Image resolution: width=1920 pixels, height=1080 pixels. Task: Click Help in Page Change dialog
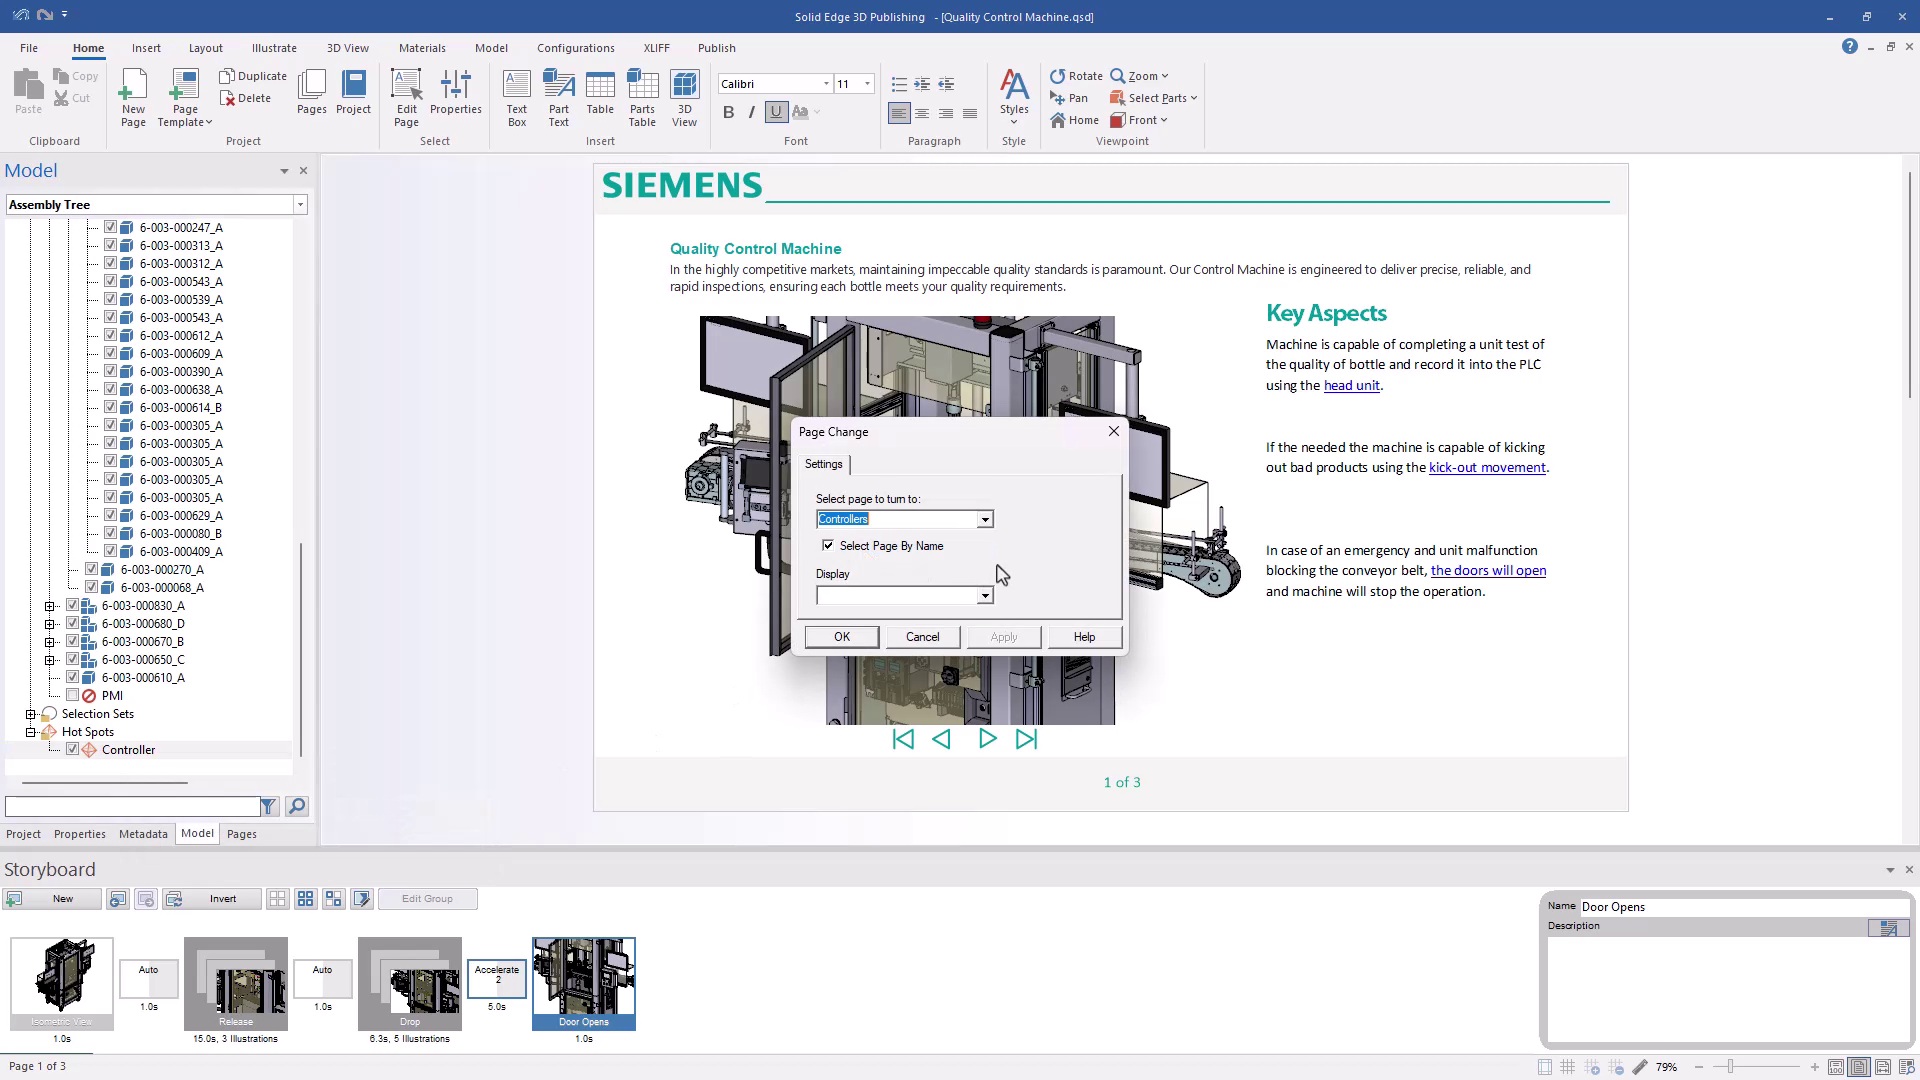click(x=1084, y=637)
